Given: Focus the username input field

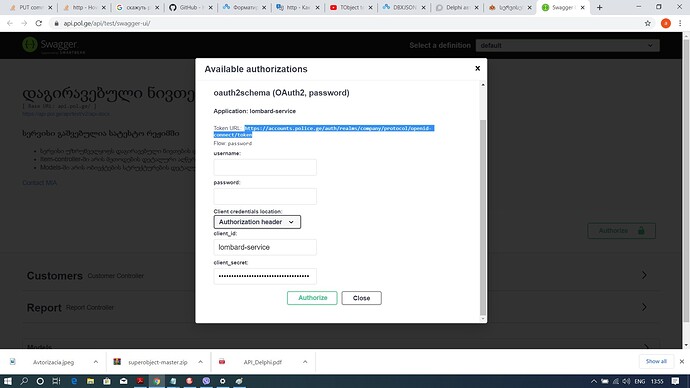Looking at the screenshot, I should (x=265, y=167).
